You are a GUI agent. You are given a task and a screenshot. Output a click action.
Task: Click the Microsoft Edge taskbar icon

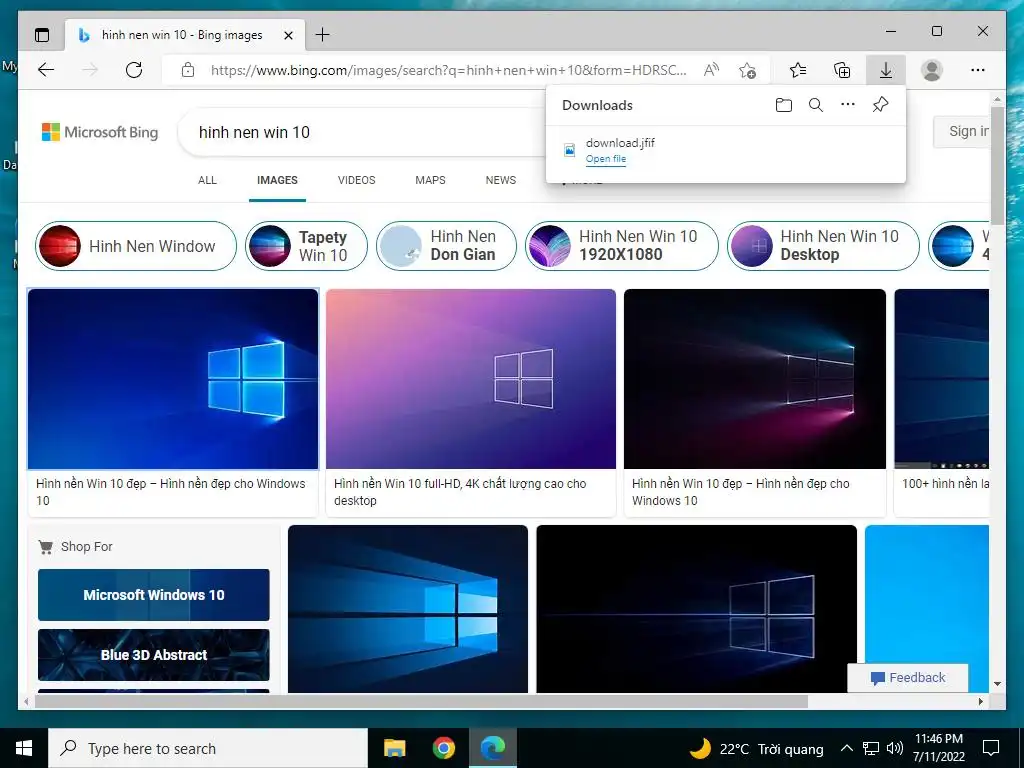click(493, 748)
